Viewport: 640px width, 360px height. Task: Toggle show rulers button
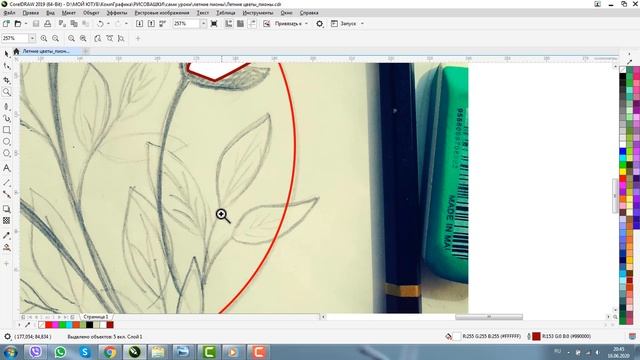229,24
